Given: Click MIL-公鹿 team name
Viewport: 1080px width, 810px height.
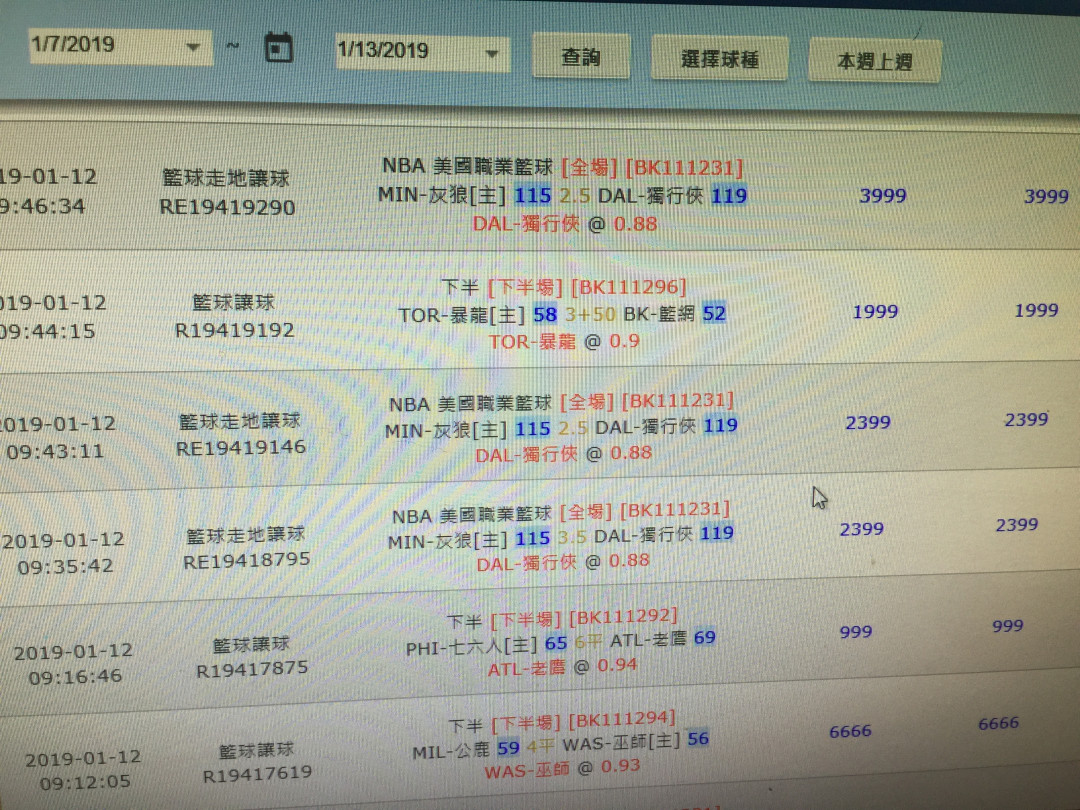Looking at the screenshot, I should coord(450,751).
